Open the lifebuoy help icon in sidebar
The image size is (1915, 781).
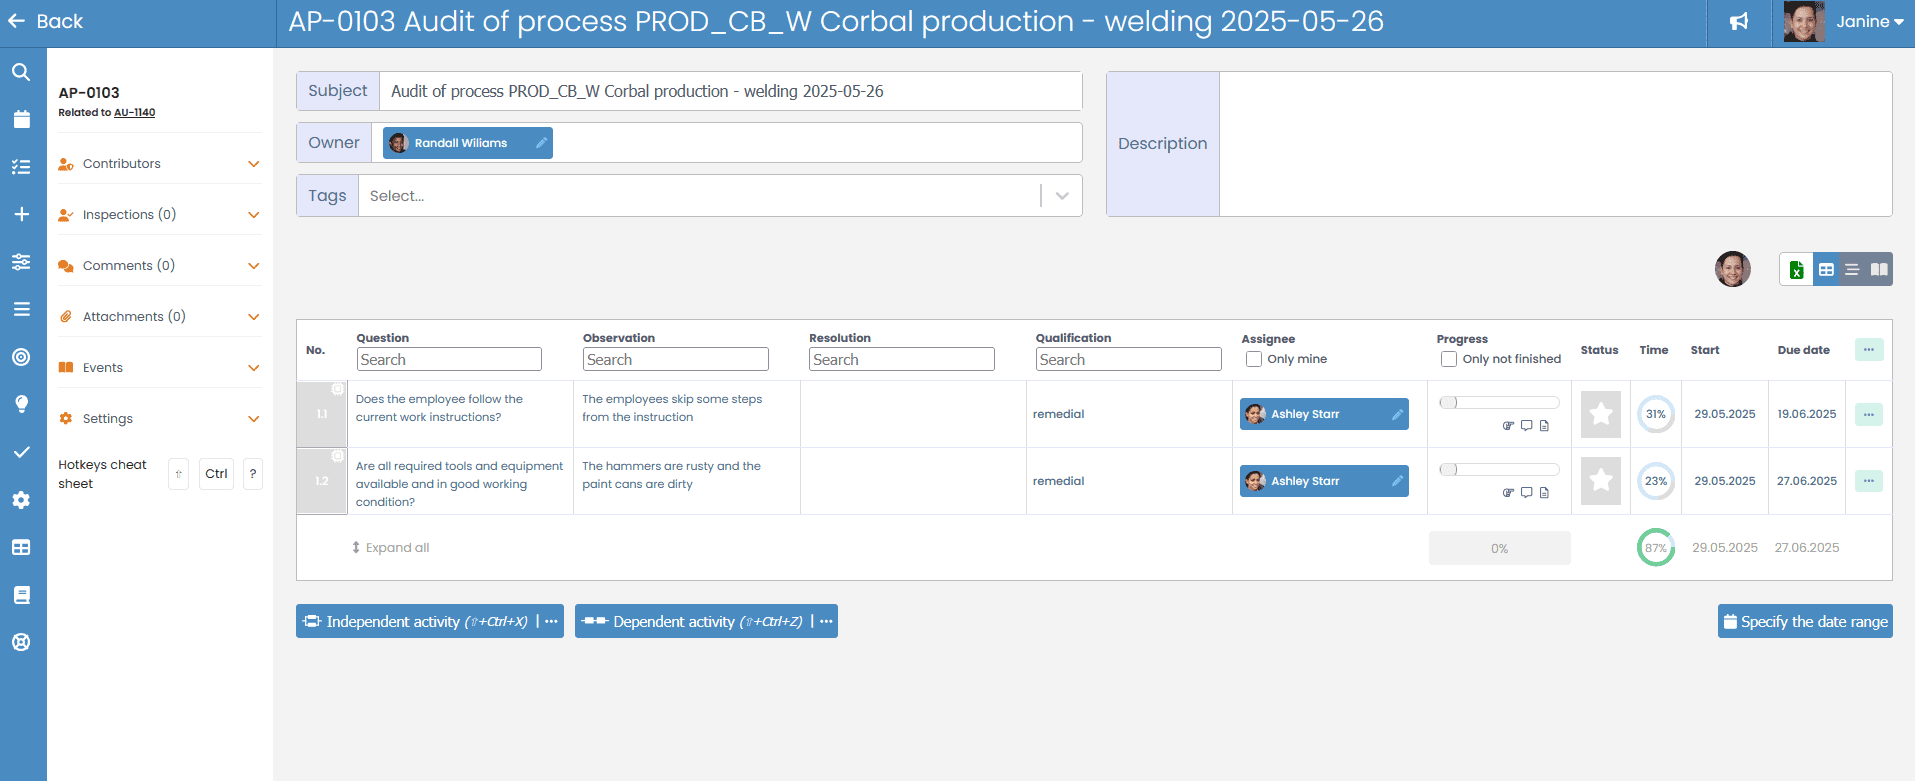[21, 642]
